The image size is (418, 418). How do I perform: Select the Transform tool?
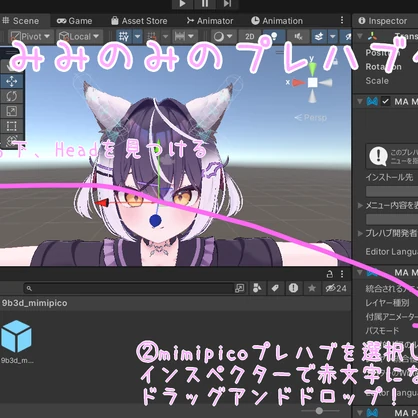coord(12,140)
